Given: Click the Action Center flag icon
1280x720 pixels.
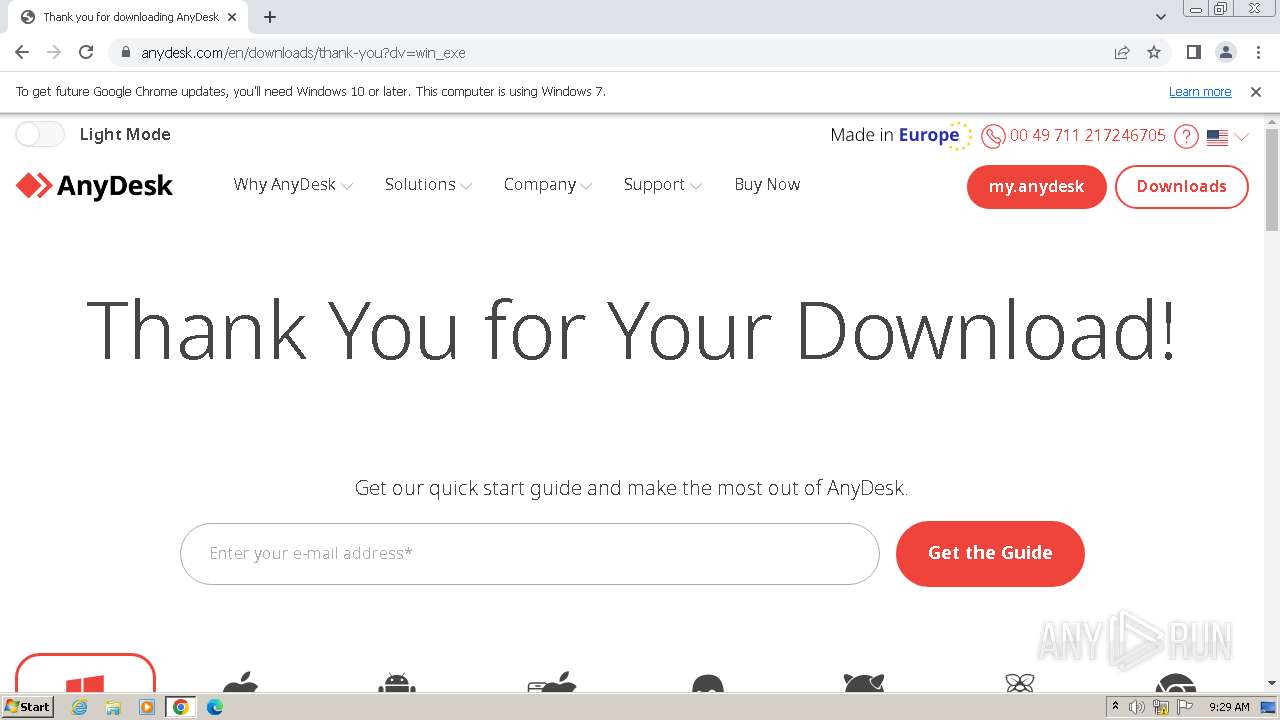Looking at the screenshot, I should [1185, 707].
